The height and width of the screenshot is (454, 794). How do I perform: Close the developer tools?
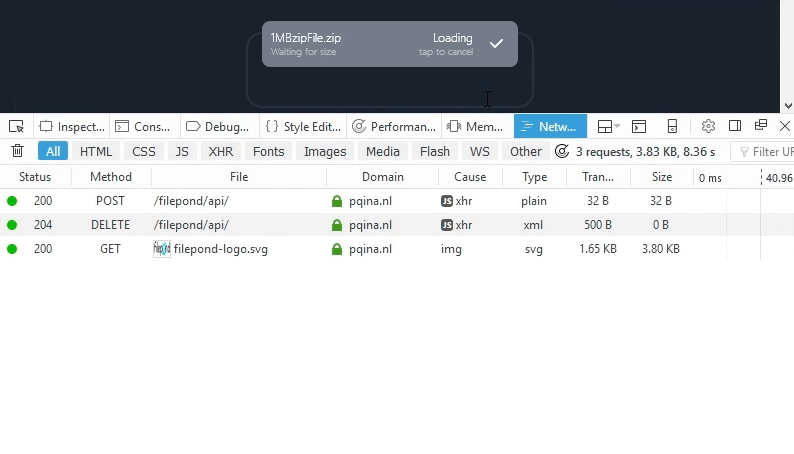785,126
